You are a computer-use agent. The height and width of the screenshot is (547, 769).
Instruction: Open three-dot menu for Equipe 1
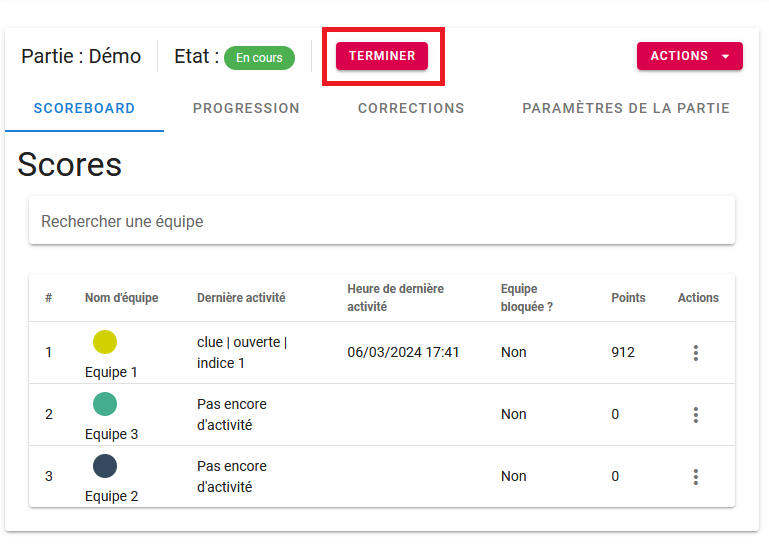[696, 353]
